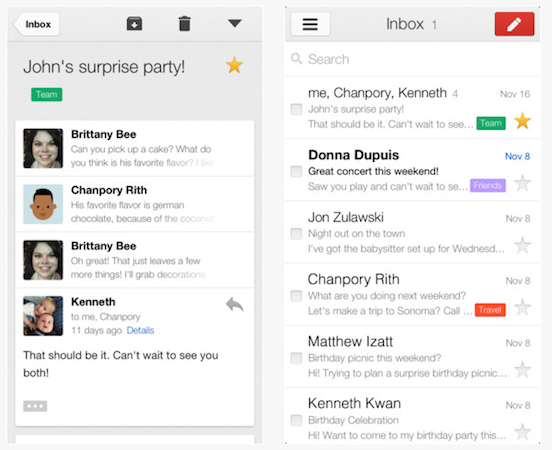
Task: Tap the magnifying glass search icon
Action: pos(296,59)
